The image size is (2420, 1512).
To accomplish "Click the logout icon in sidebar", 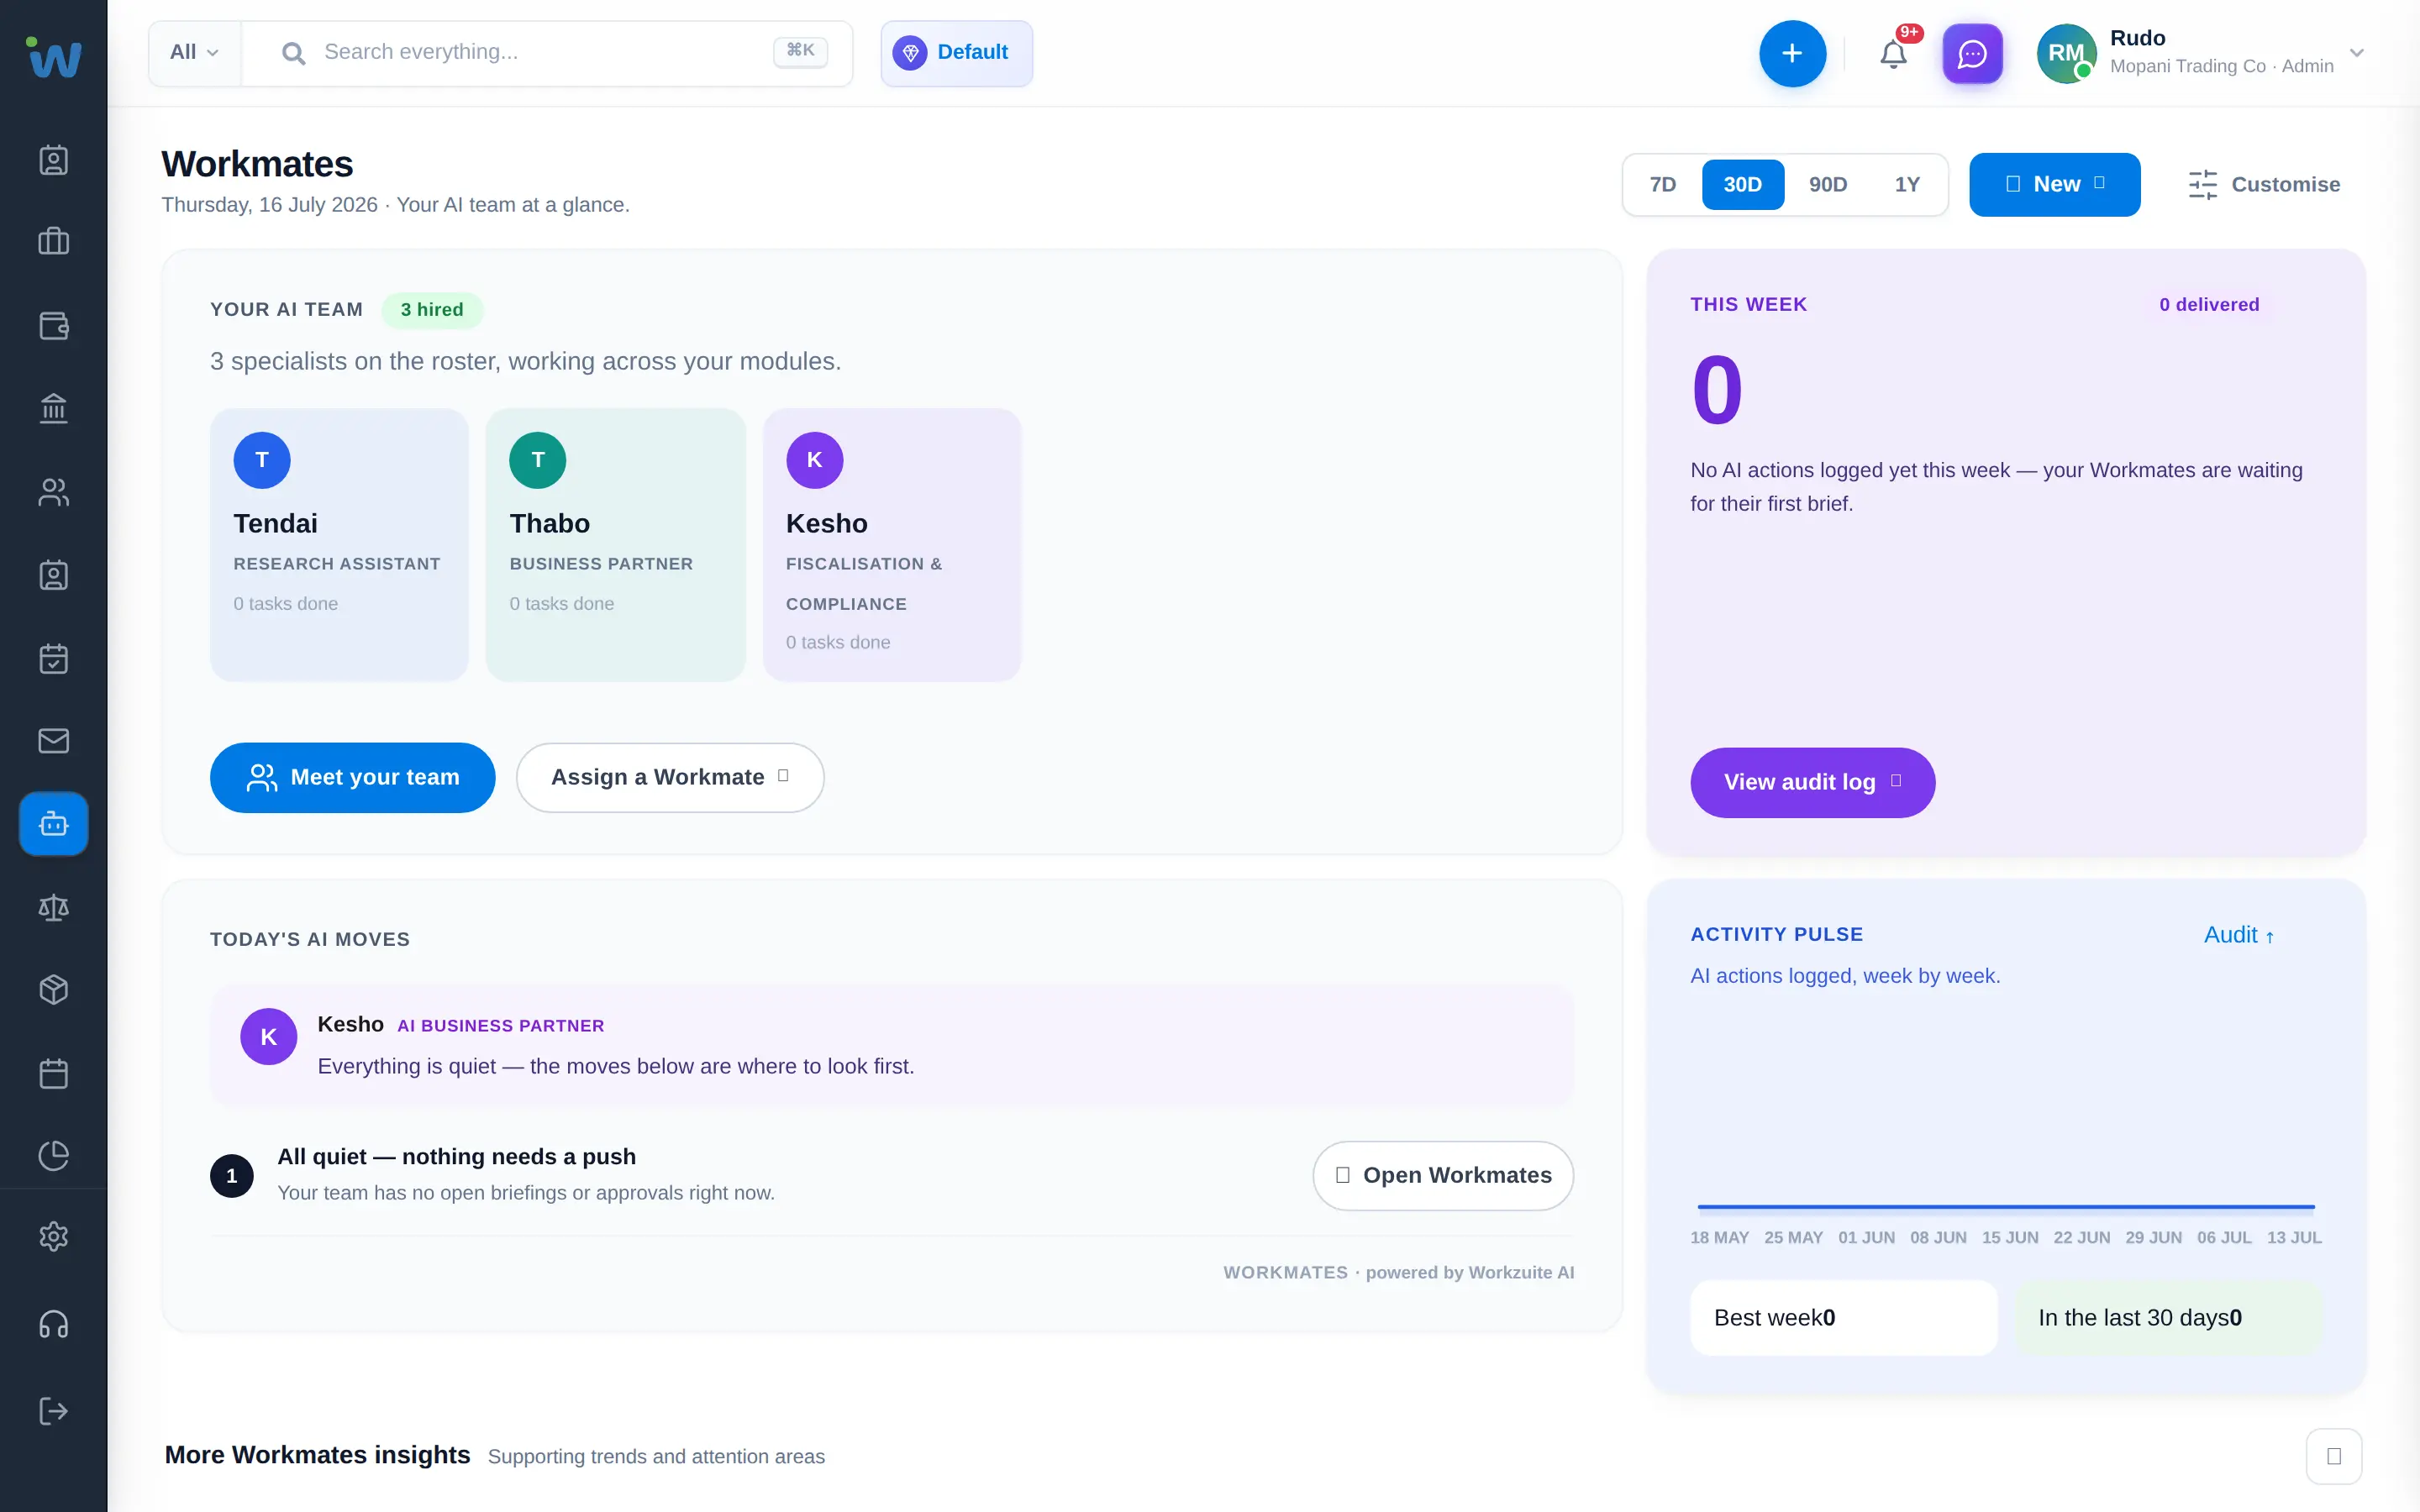I will pos(54,1411).
